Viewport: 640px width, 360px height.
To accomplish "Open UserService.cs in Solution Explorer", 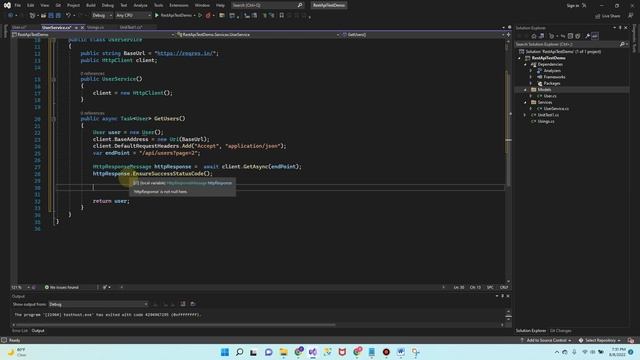I will pyautogui.click(x=556, y=109).
